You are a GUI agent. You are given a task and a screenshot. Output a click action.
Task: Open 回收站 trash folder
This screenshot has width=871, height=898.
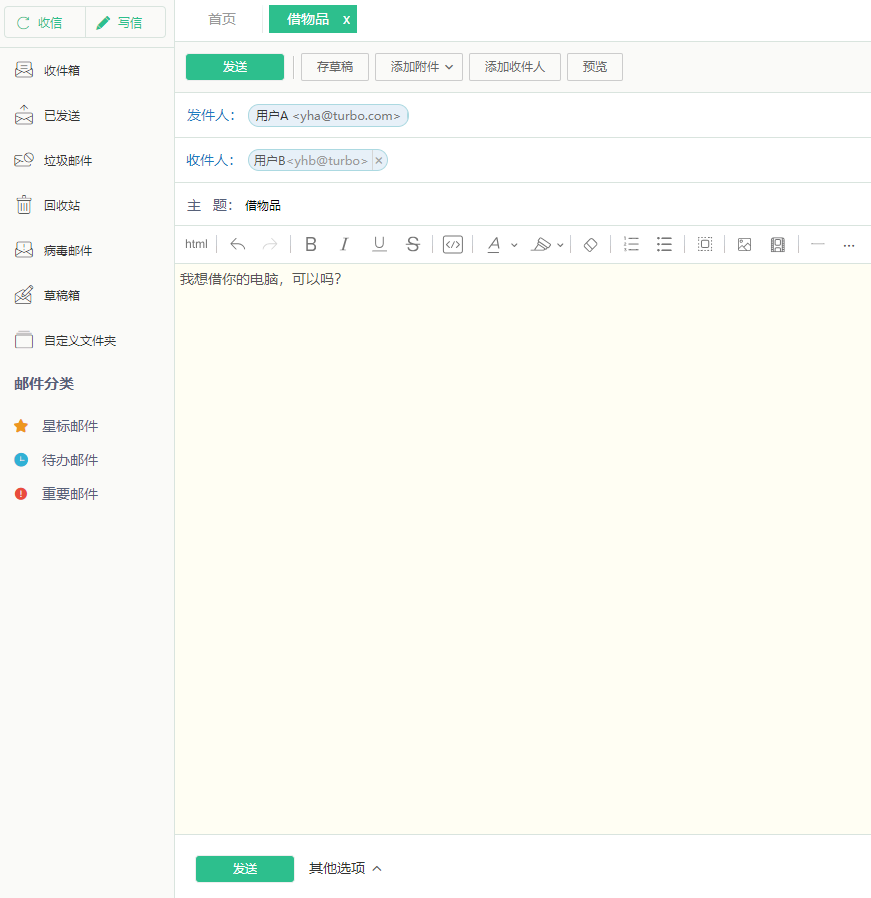coord(62,206)
